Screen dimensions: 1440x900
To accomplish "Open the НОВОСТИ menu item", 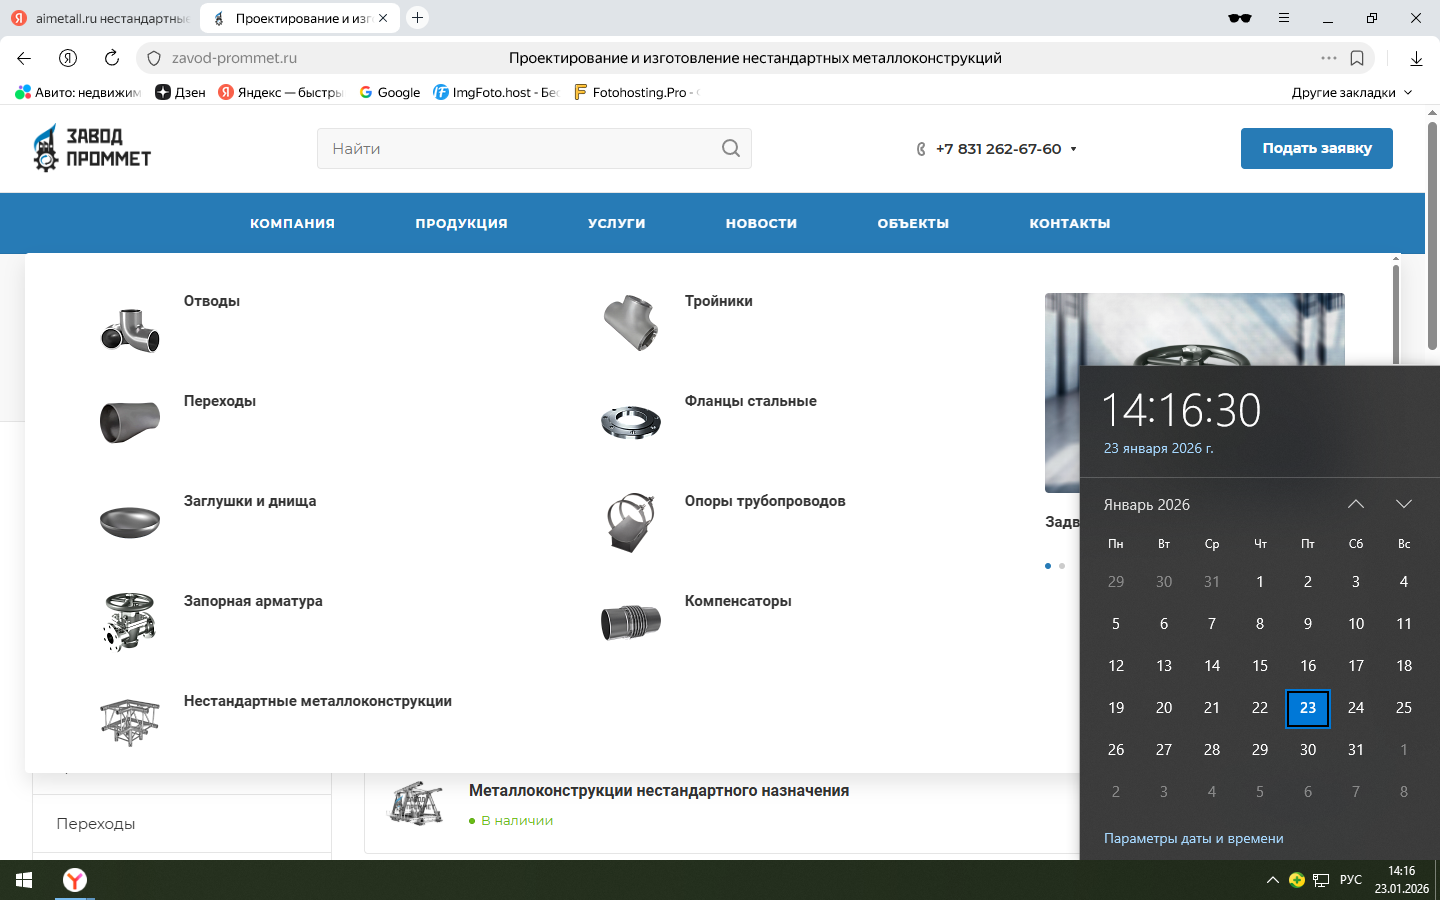I will tap(762, 223).
